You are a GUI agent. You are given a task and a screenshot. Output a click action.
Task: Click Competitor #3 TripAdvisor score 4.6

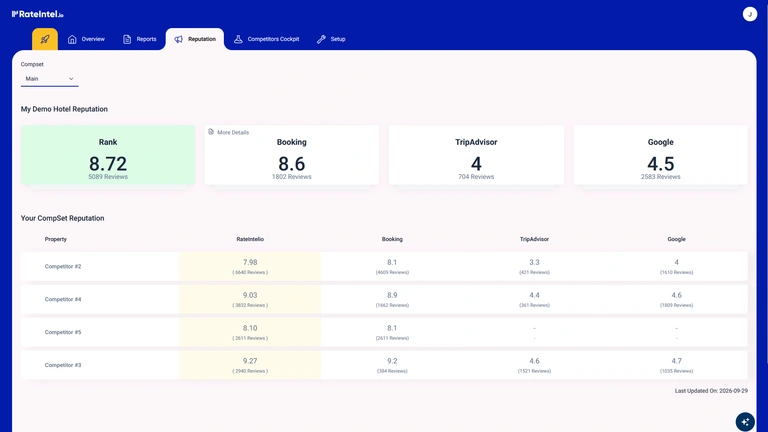pyautogui.click(x=534, y=361)
